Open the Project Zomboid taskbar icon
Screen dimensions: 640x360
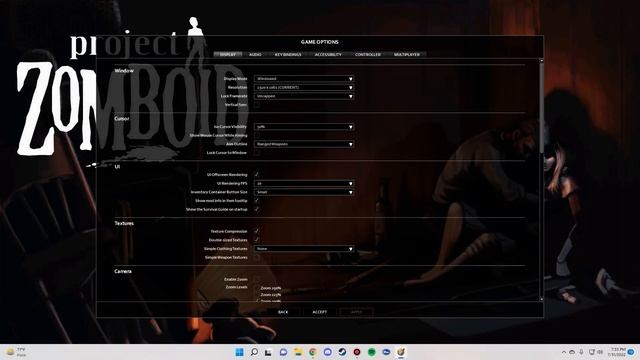401,352
